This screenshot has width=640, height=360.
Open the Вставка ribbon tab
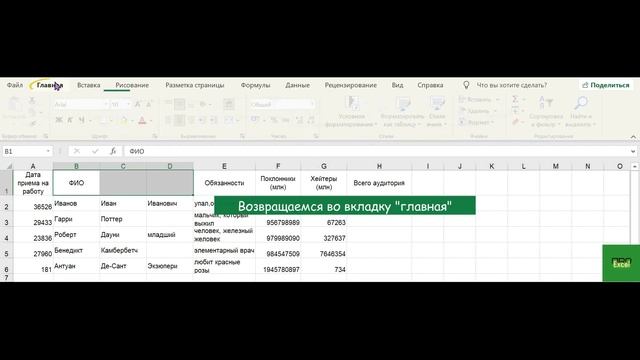pos(89,85)
